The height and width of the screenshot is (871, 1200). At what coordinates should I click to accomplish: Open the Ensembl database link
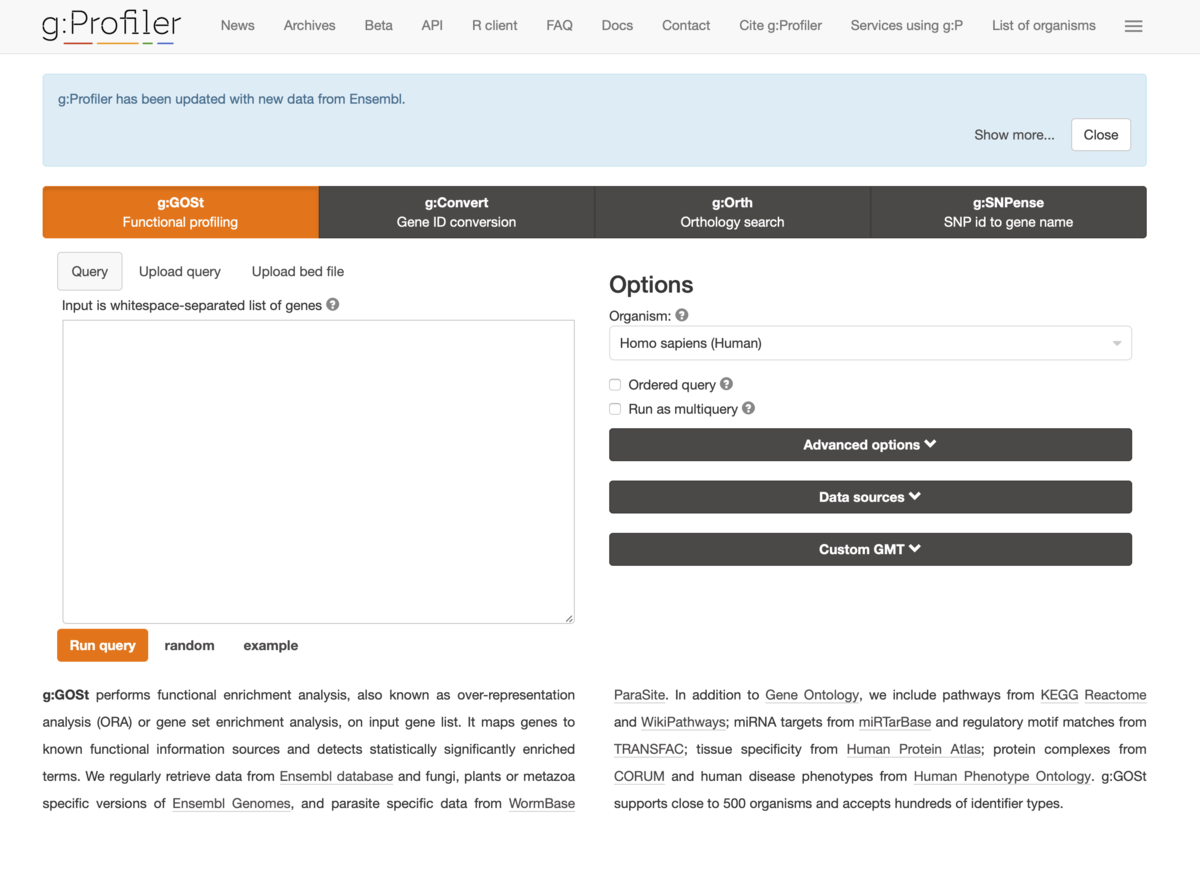click(336, 776)
